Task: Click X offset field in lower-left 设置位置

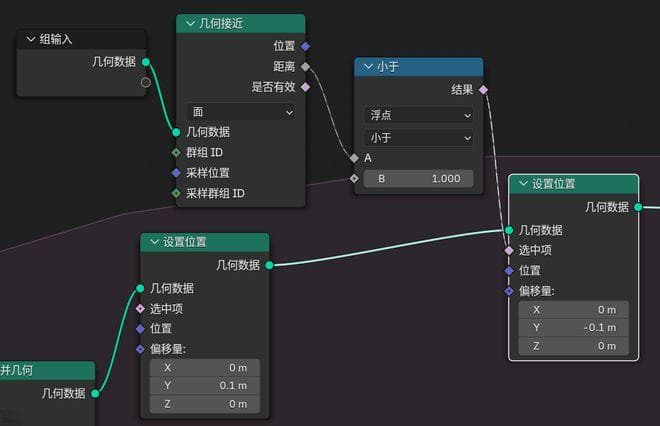Action: pos(205,368)
